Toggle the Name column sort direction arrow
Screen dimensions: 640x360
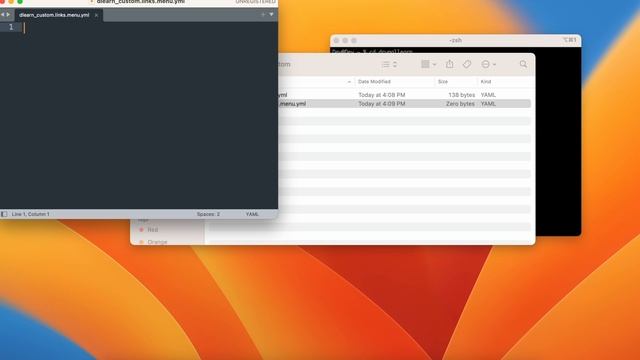349,82
